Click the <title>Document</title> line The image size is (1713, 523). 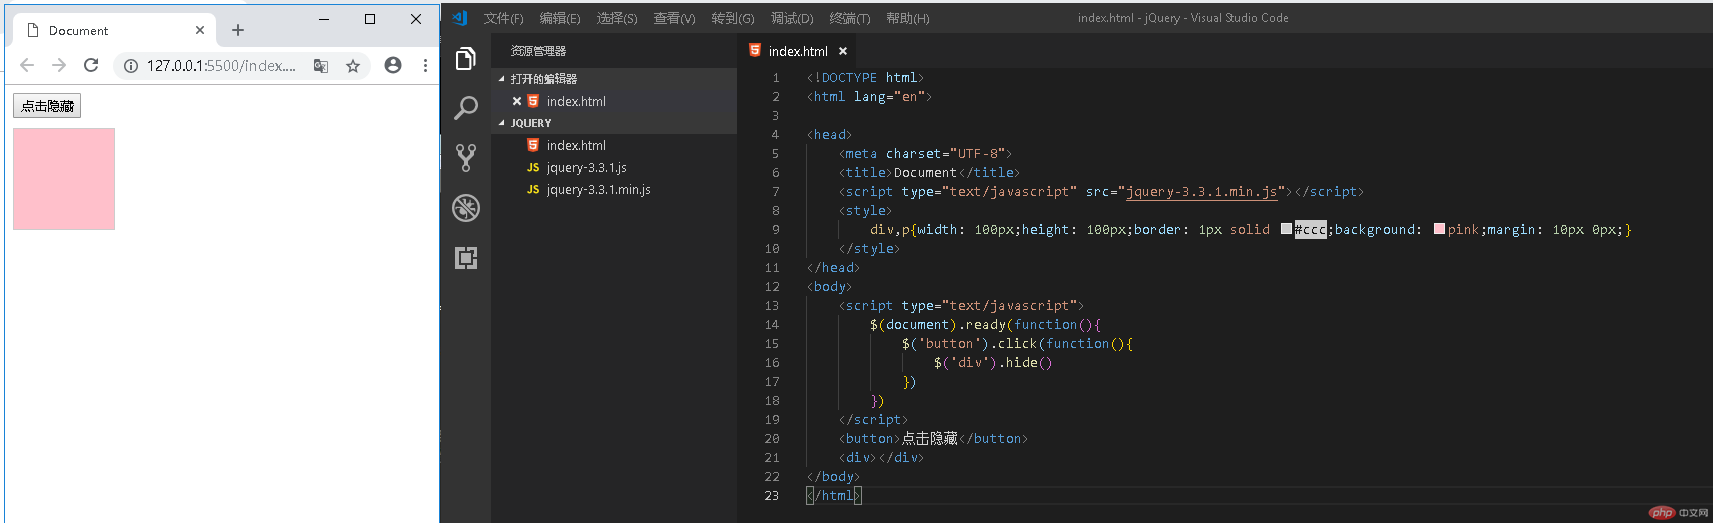click(929, 173)
